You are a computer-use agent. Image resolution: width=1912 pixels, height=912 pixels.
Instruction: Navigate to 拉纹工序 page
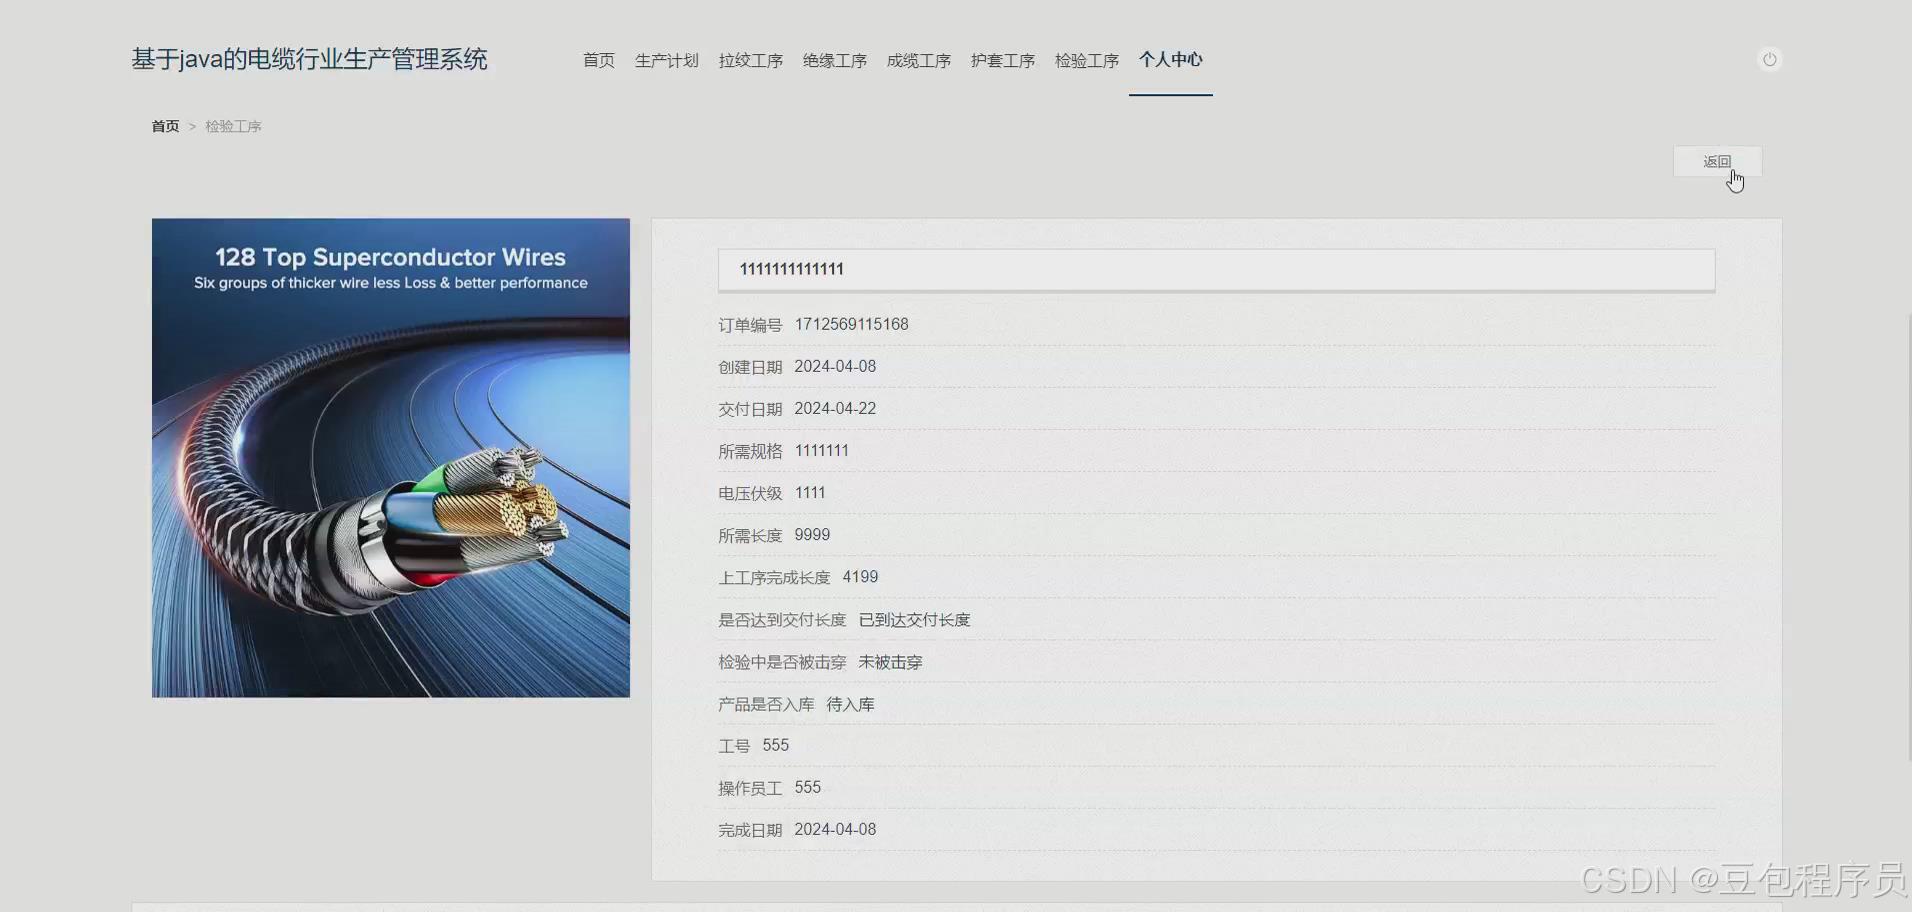point(750,61)
